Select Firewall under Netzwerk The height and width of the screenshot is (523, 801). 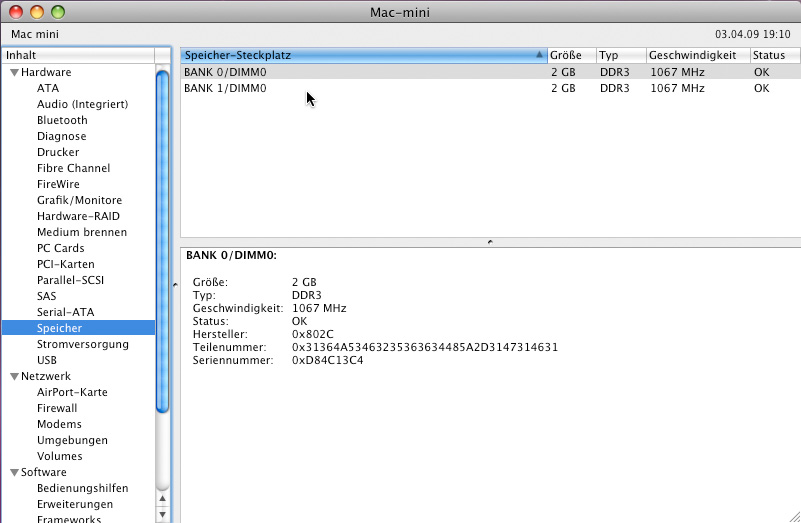point(57,408)
